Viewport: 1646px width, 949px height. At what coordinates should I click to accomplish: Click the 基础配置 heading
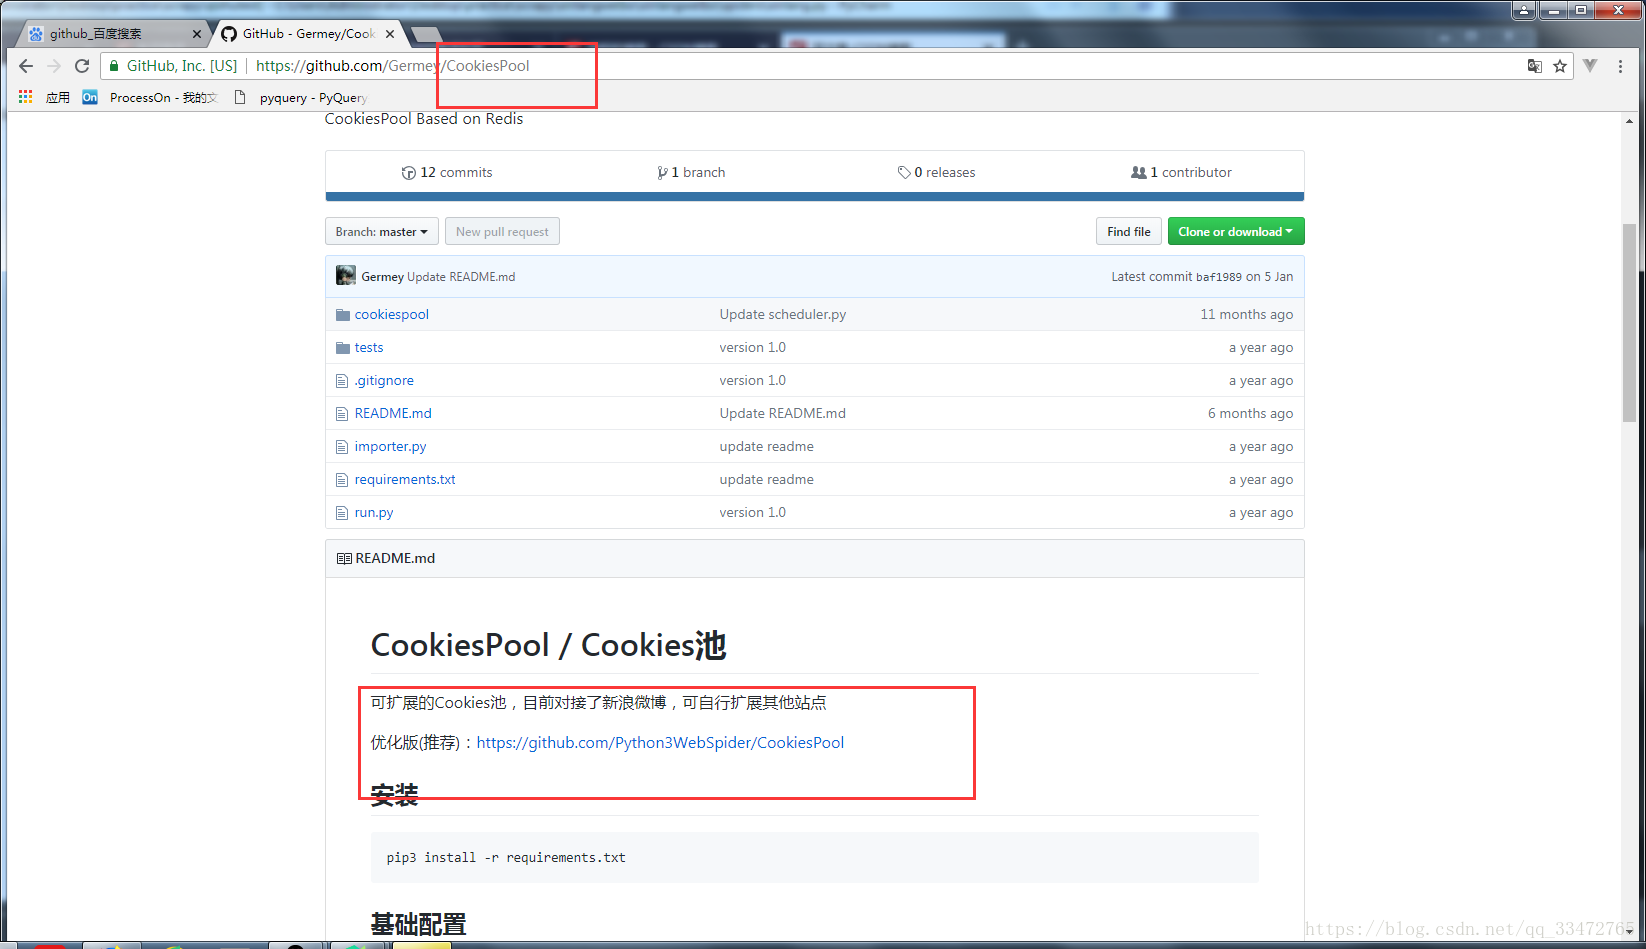pyautogui.click(x=419, y=924)
